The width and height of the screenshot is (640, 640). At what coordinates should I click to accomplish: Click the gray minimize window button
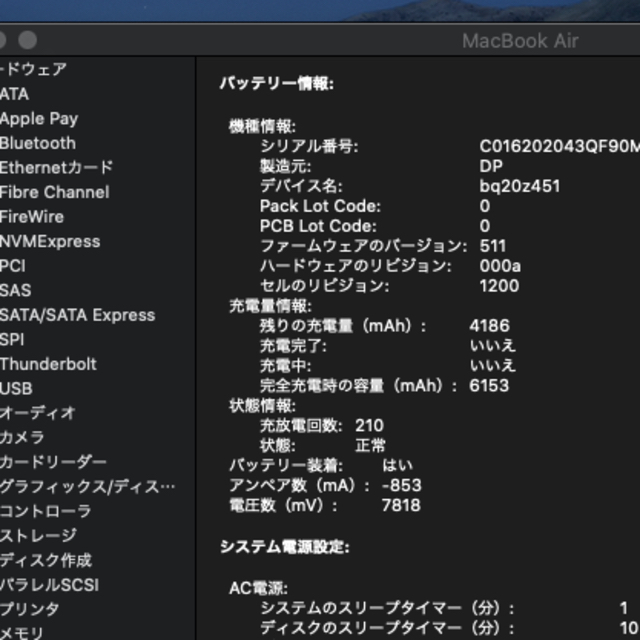[28, 40]
